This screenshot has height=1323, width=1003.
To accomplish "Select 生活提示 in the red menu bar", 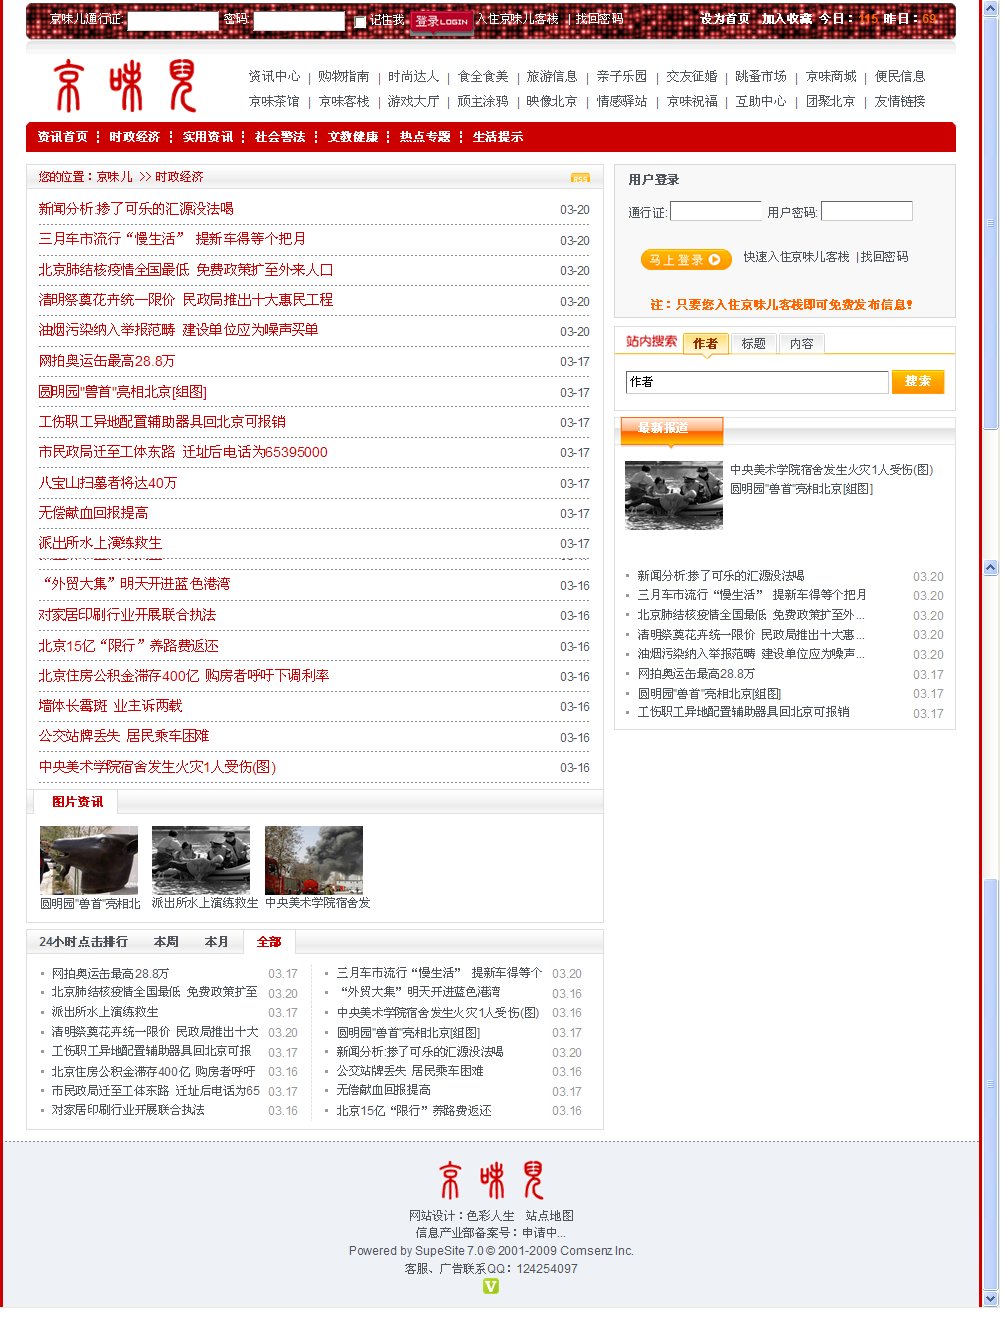I will pos(498,137).
